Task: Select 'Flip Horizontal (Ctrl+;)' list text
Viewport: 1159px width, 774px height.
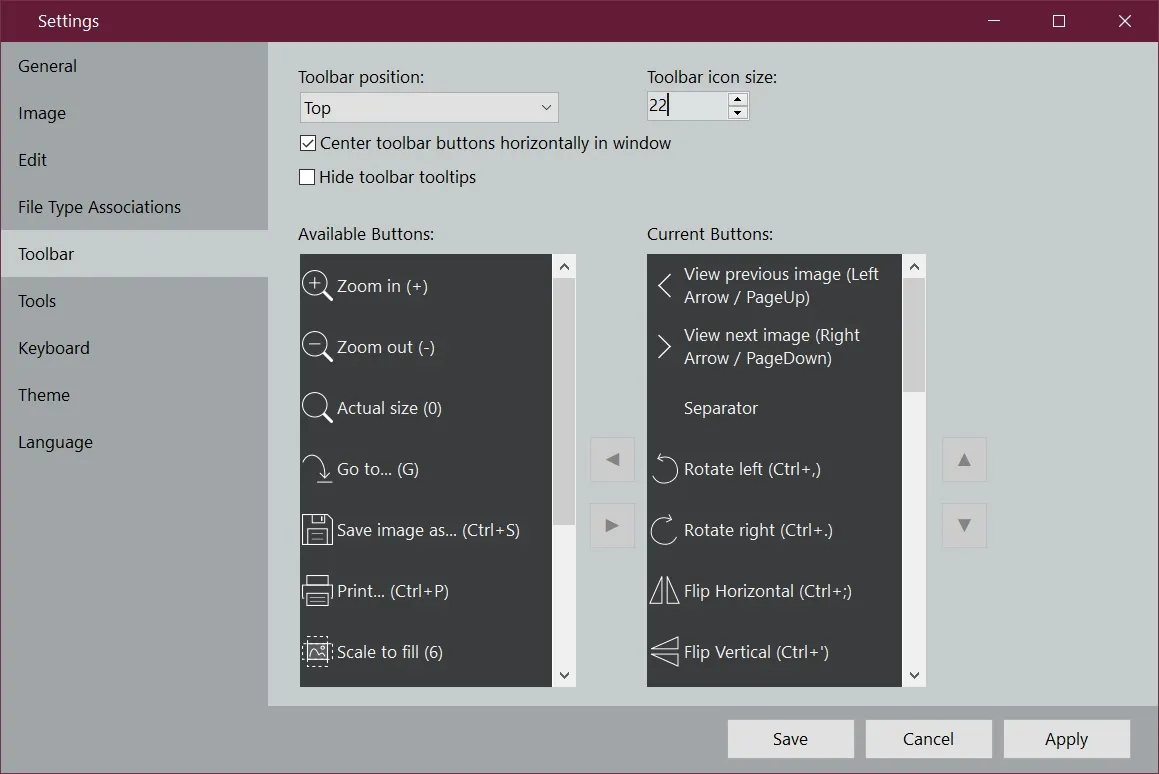Action: coord(768,591)
